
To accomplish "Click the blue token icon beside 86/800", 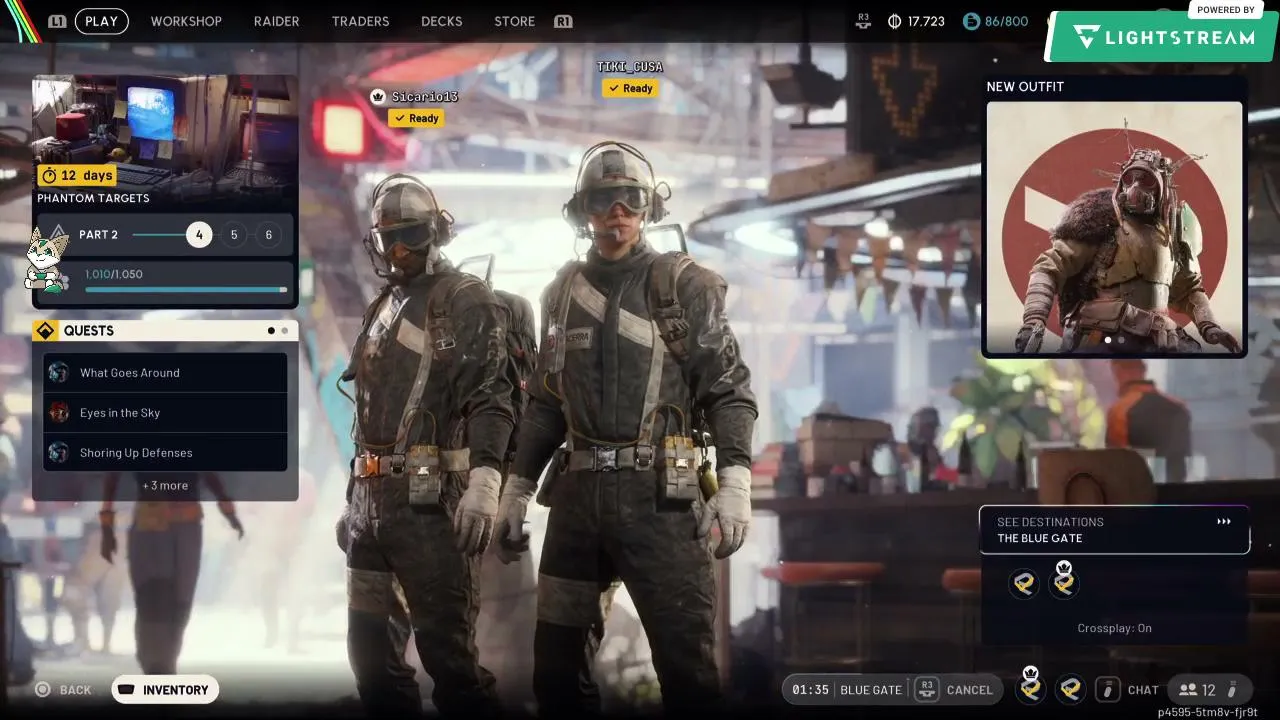I will tap(971, 21).
